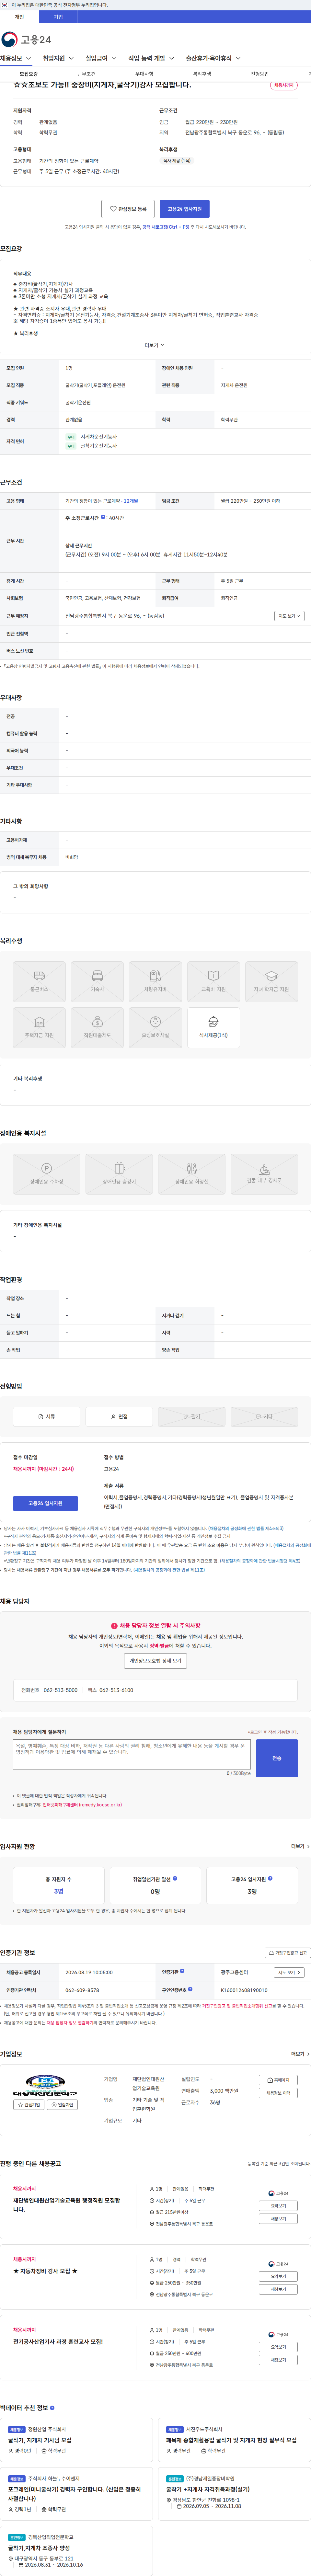
Task: Click the 고용24 logo
Action: coord(26,39)
